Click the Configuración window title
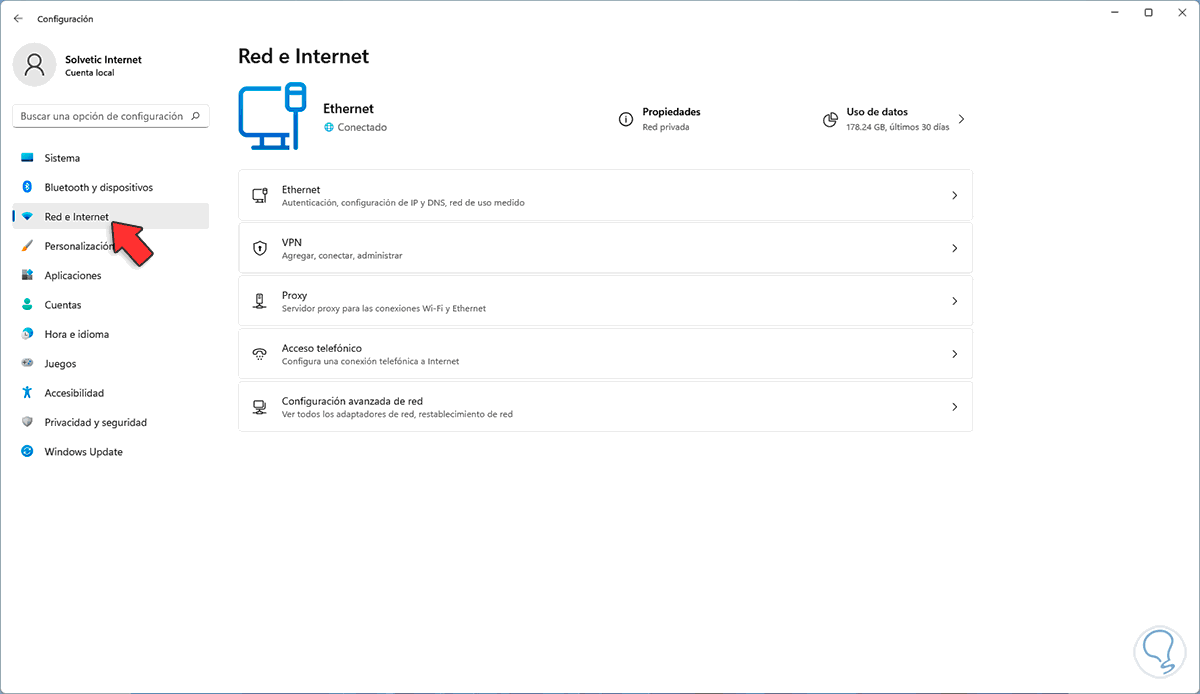The height and width of the screenshot is (694, 1200). pyautogui.click(x=65, y=19)
